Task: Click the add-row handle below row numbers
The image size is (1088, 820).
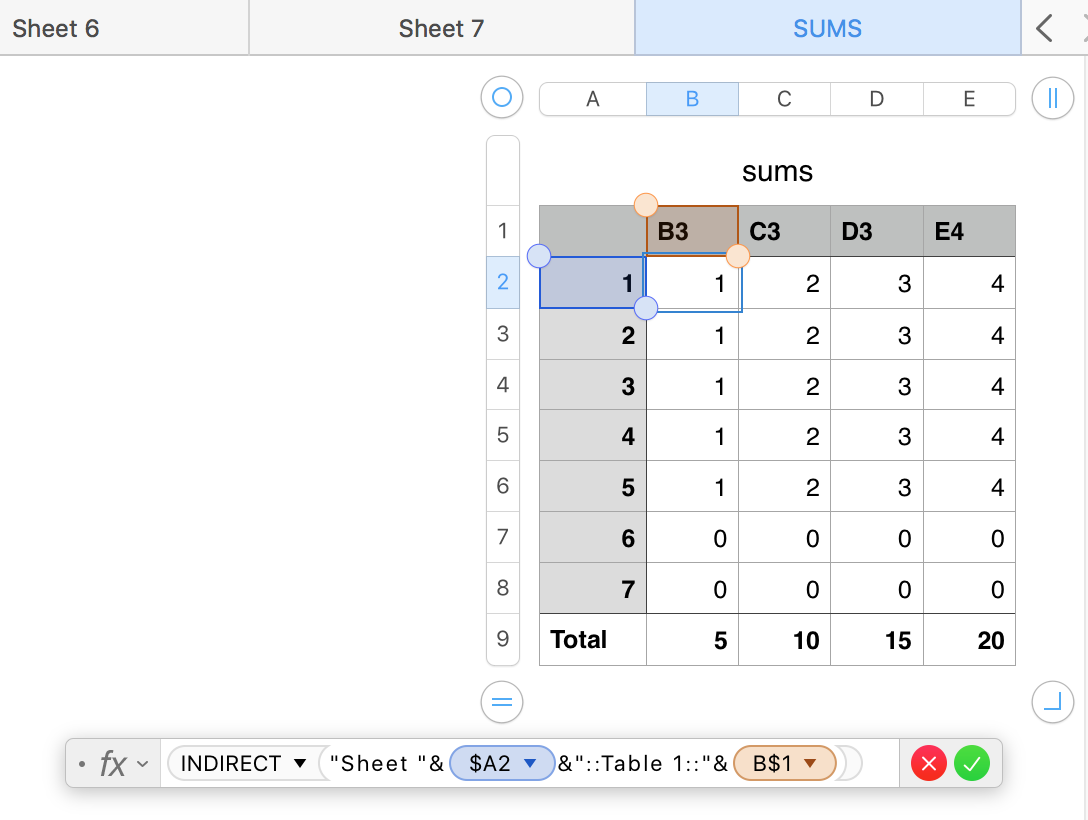Action: click(502, 701)
